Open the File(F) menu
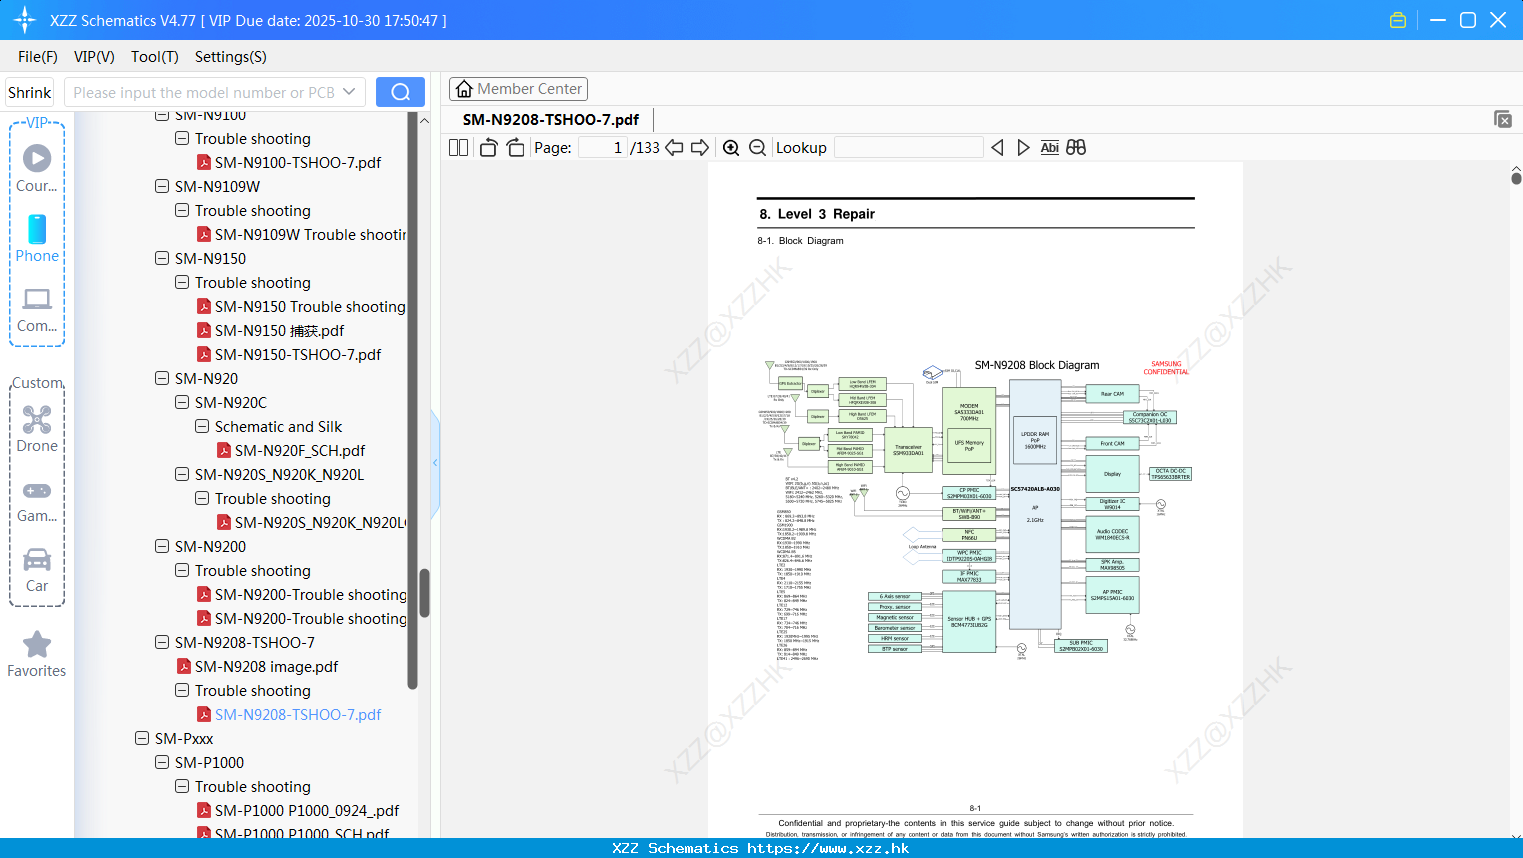This screenshot has height=858, width=1523. (x=38, y=57)
